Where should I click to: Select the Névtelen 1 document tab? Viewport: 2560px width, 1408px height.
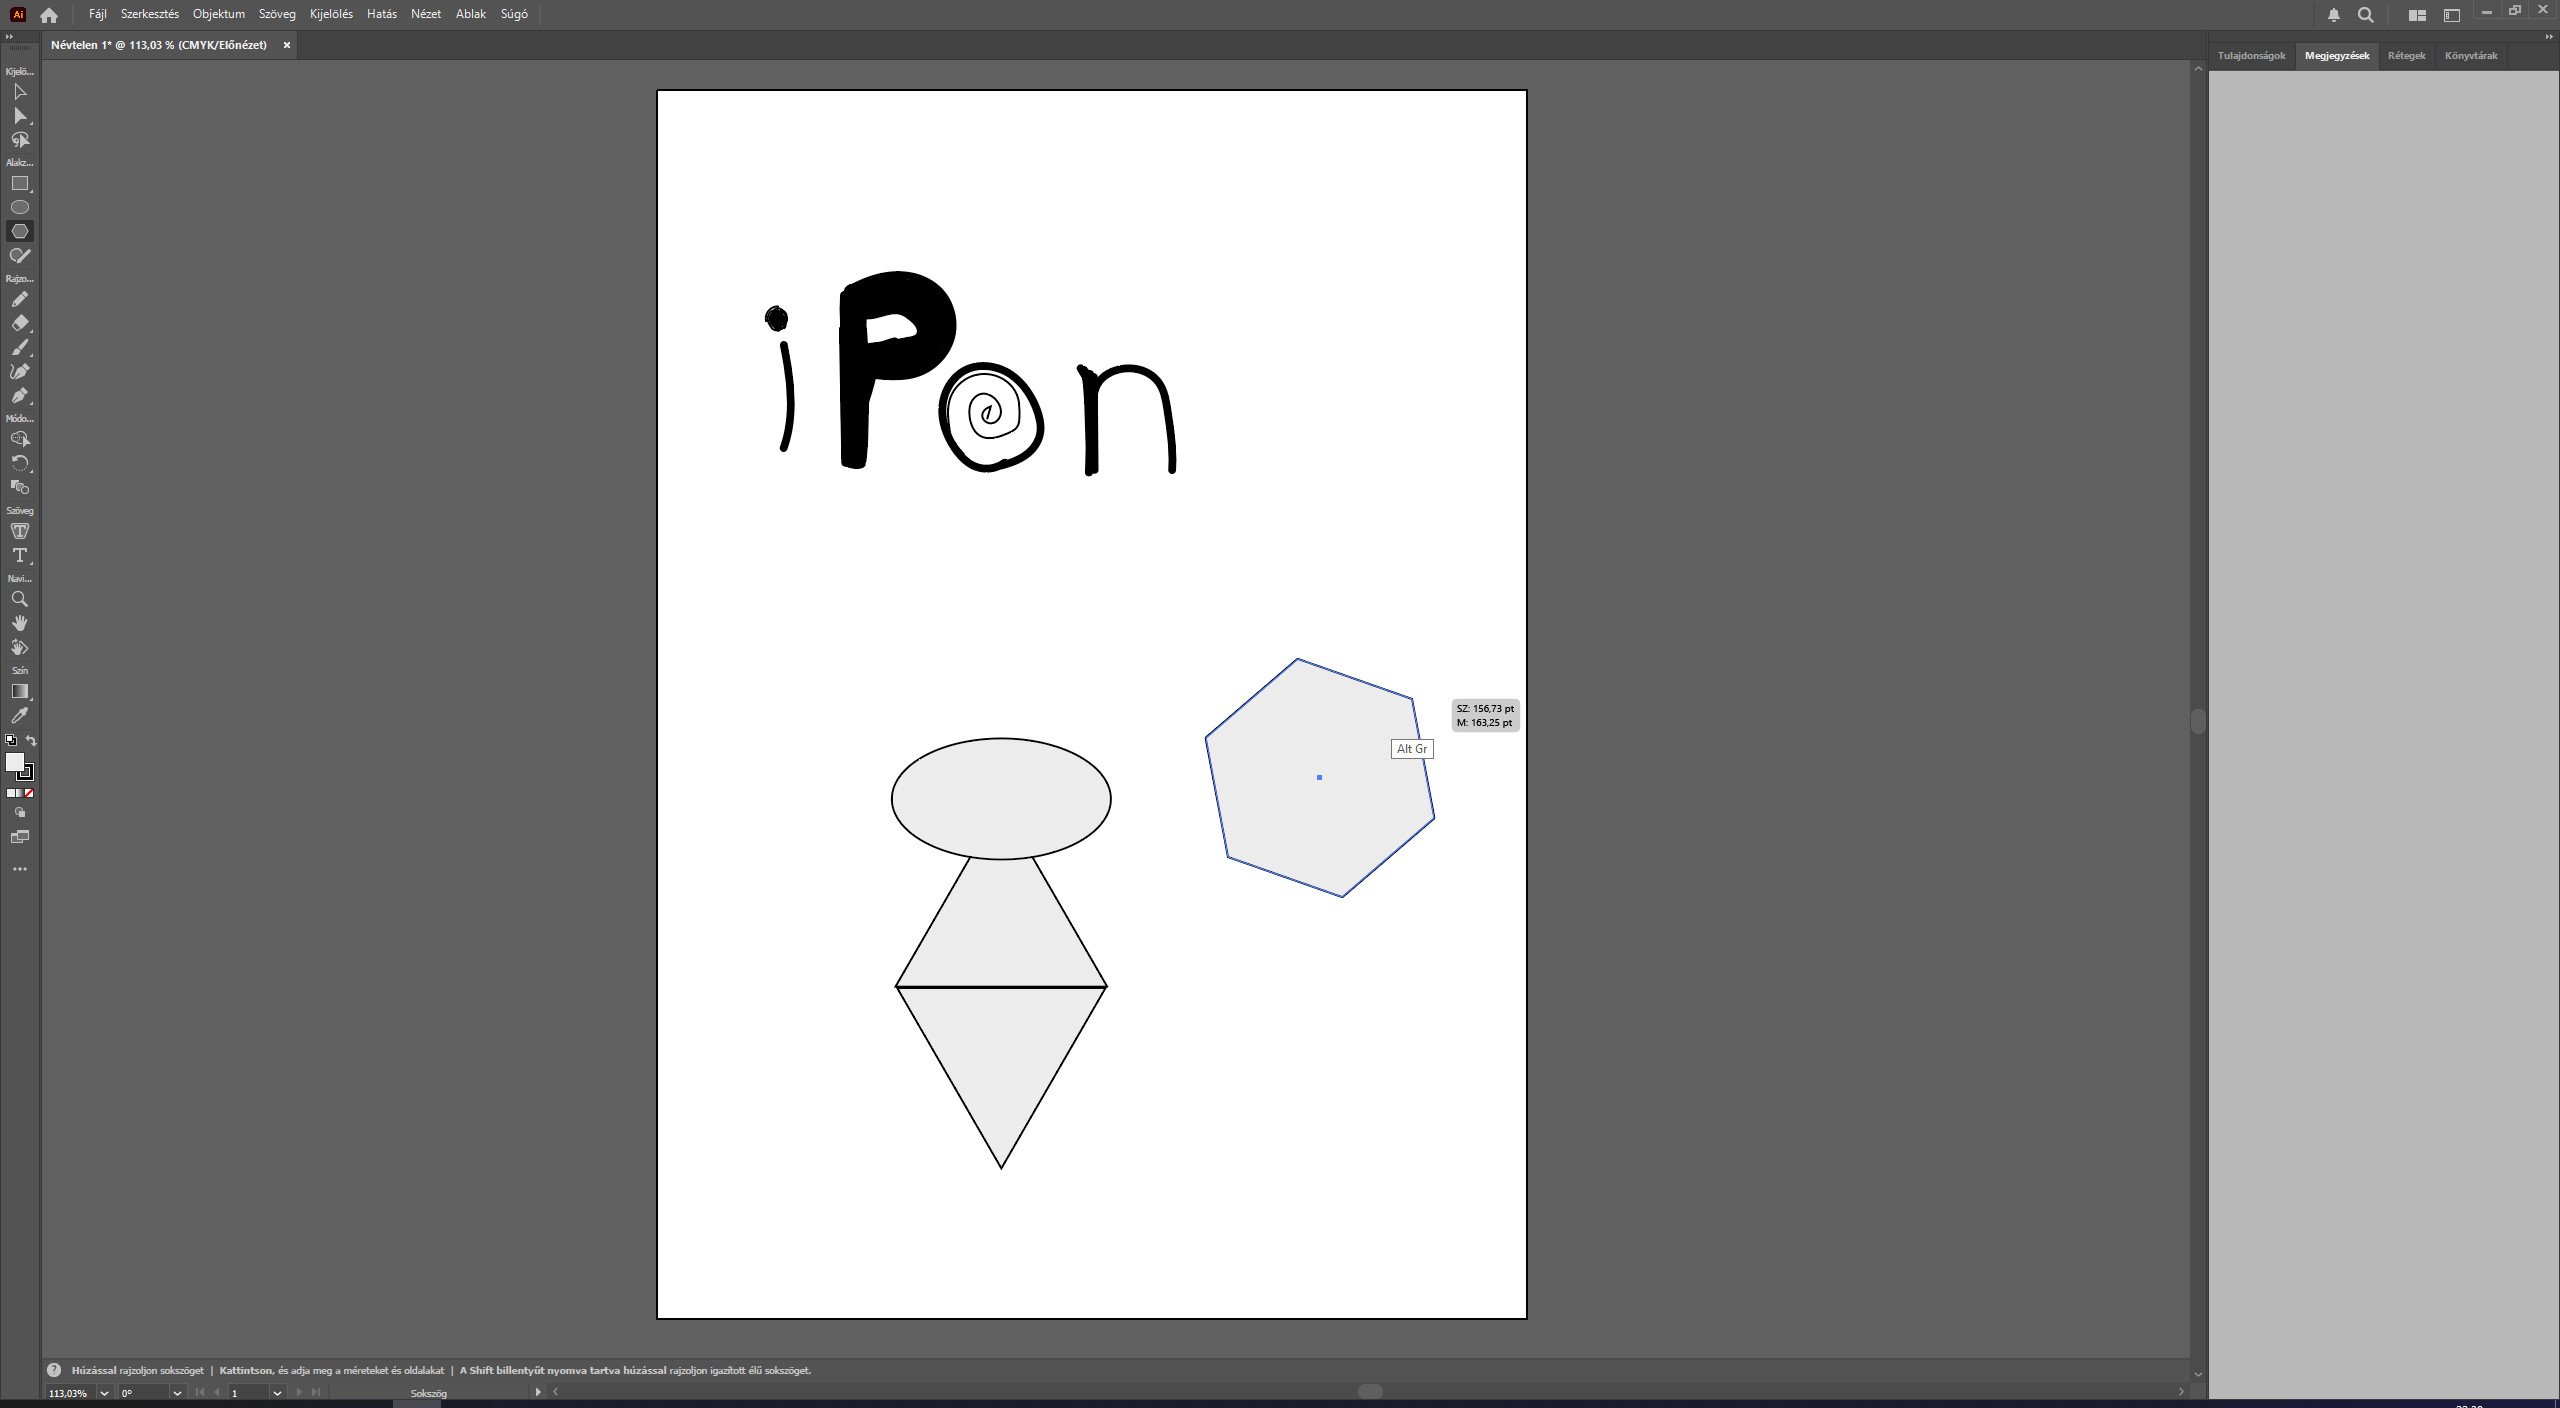pyautogui.click(x=159, y=45)
